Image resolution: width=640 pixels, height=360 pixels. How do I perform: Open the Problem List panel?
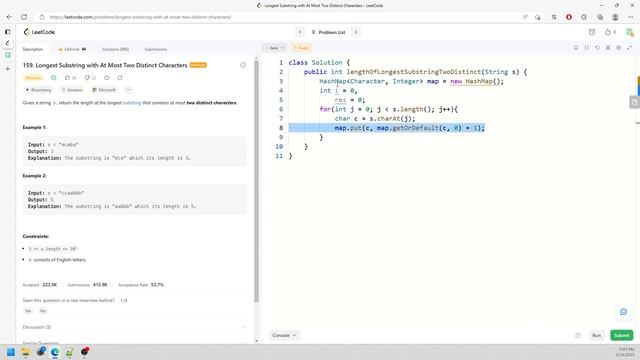pos(329,32)
